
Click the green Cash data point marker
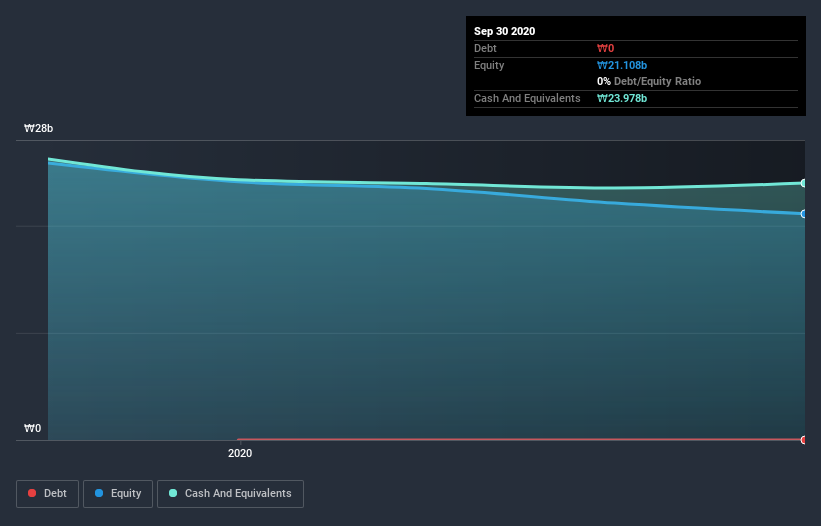tap(804, 183)
